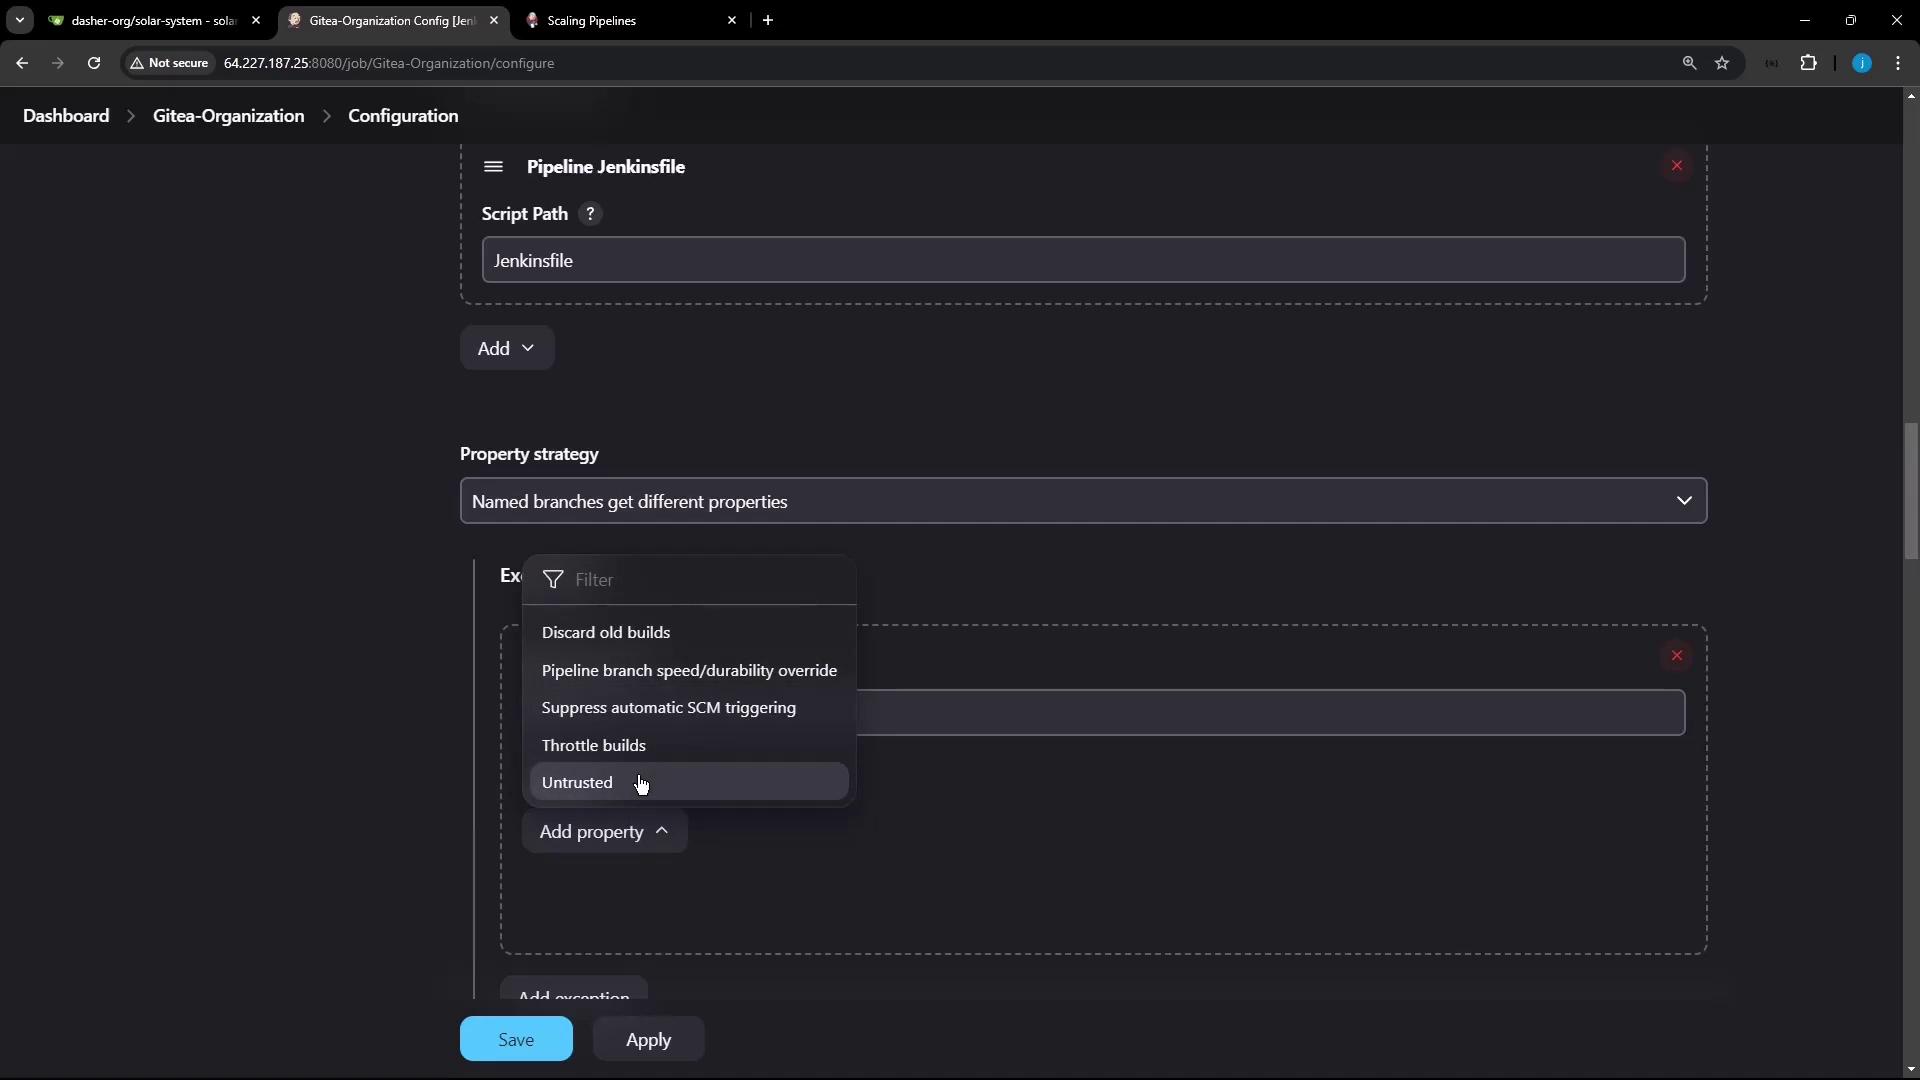1920x1080 pixels.
Task: Go to Gitea-Organization breadcrumb link
Action: pos(228,116)
